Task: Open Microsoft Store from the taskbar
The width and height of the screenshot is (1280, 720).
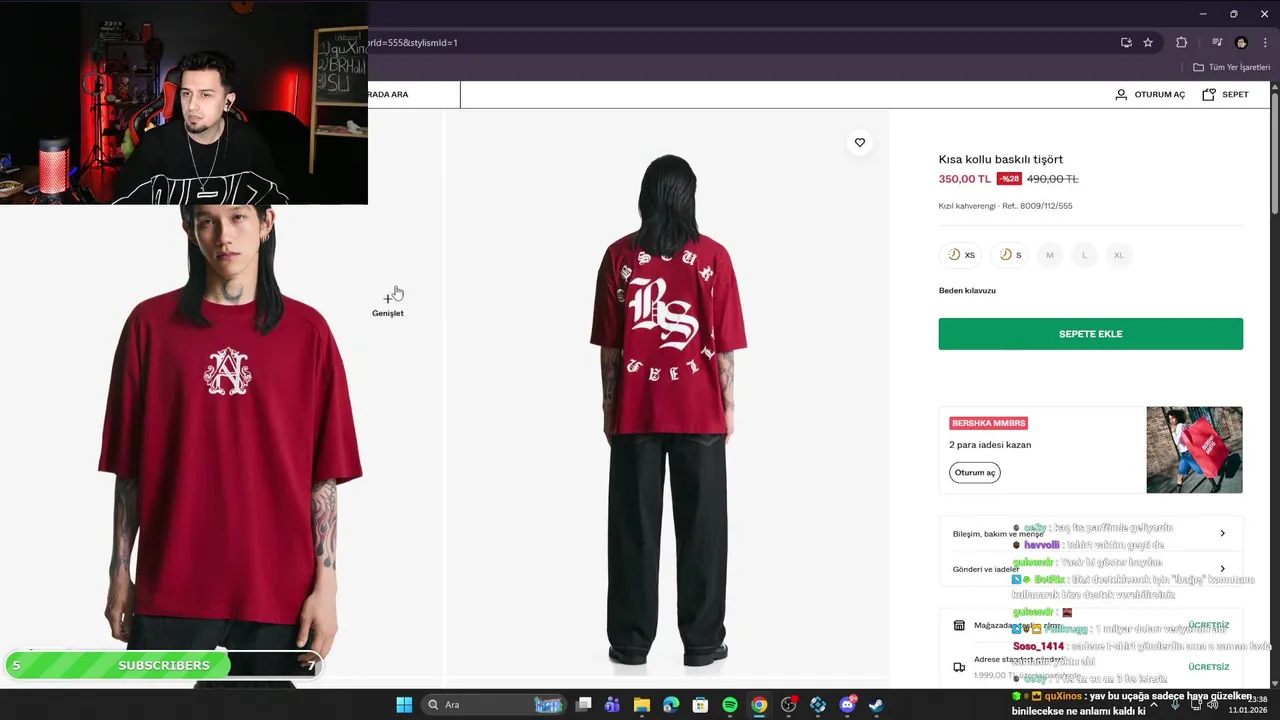Action: 701,705
